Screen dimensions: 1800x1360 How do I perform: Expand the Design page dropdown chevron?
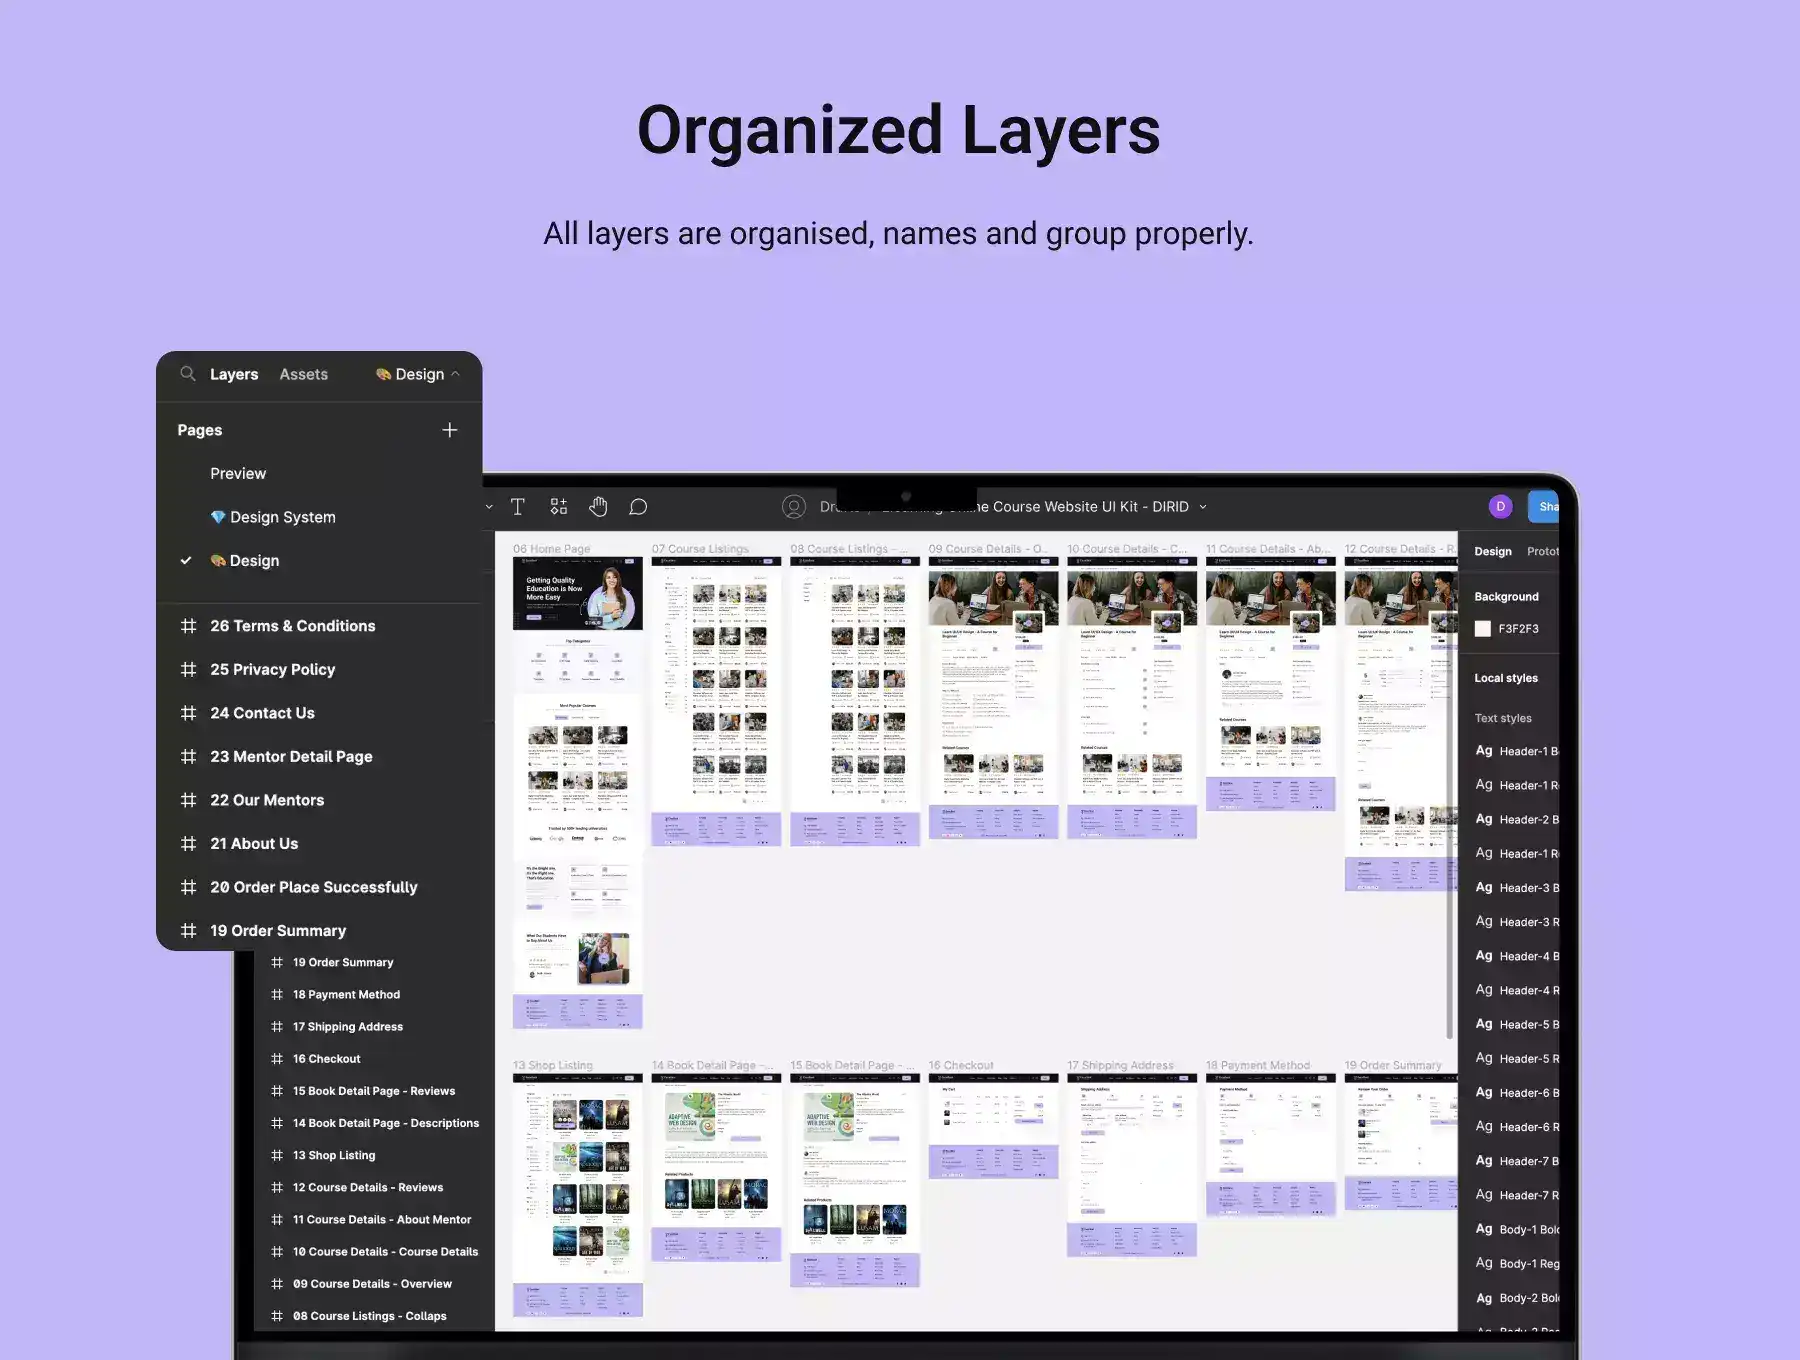456,374
